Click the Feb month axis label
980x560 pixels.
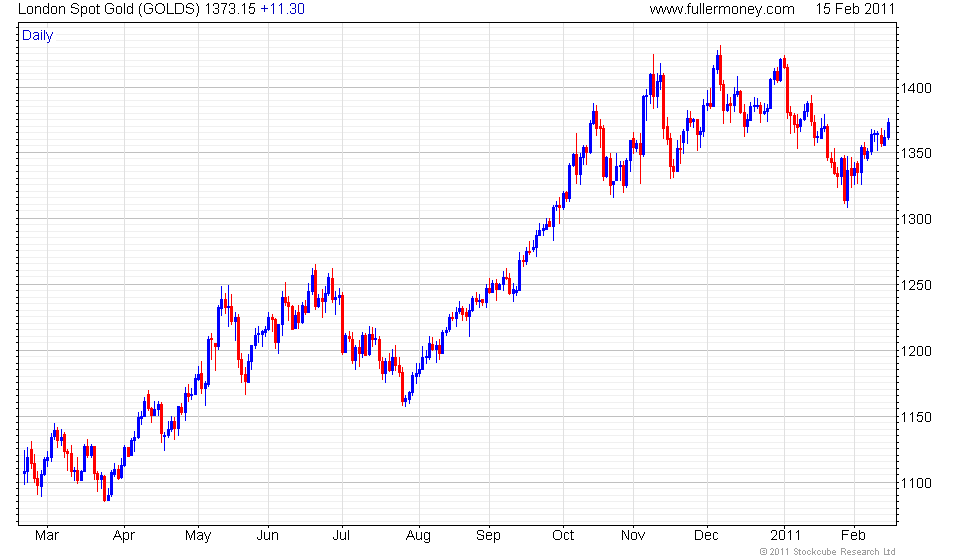pos(853,536)
